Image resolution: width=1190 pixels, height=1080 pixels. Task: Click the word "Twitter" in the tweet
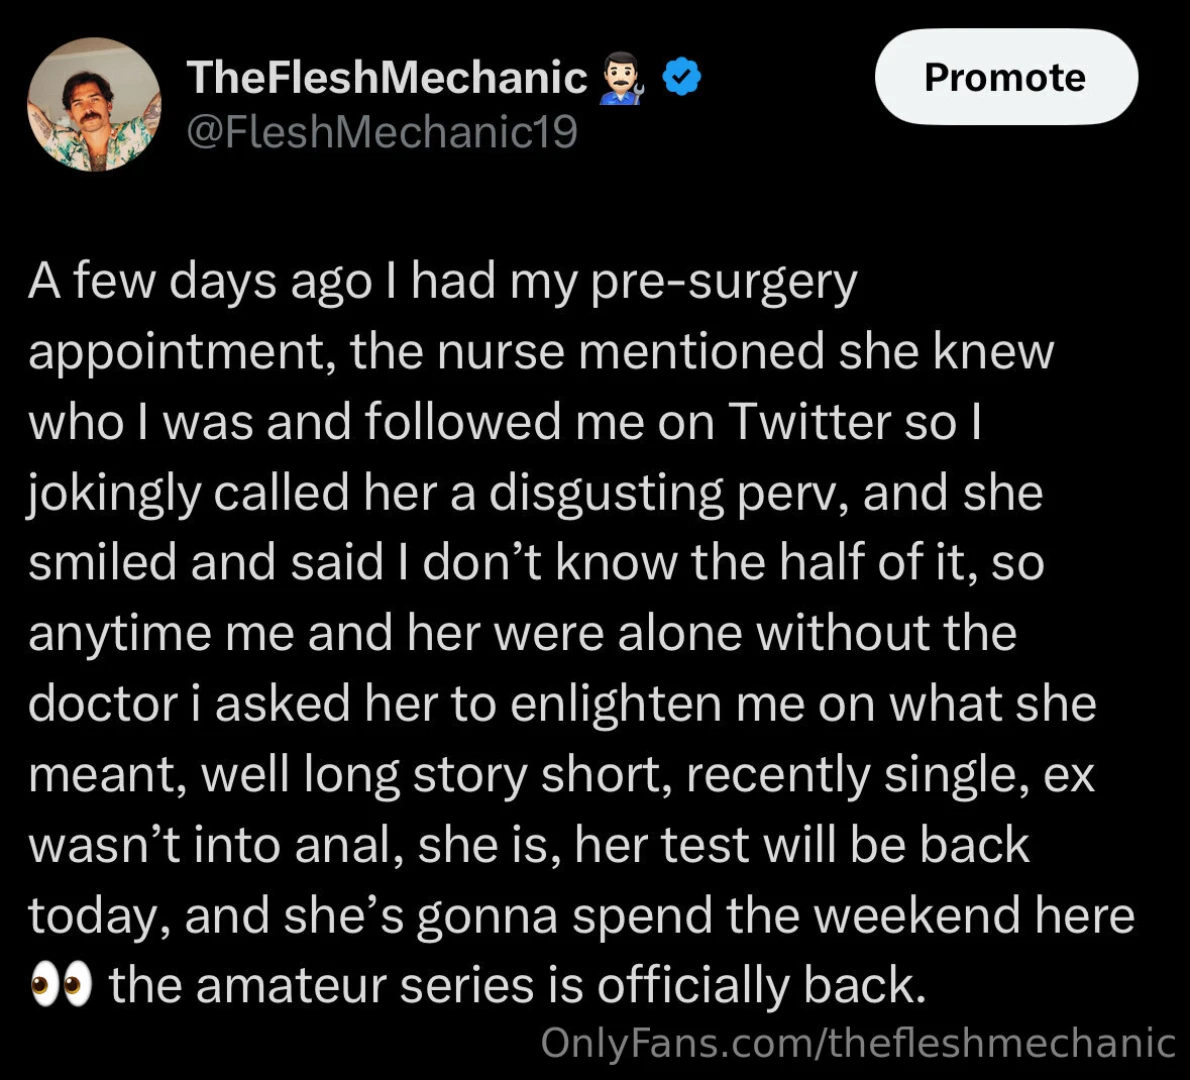[808, 422]
